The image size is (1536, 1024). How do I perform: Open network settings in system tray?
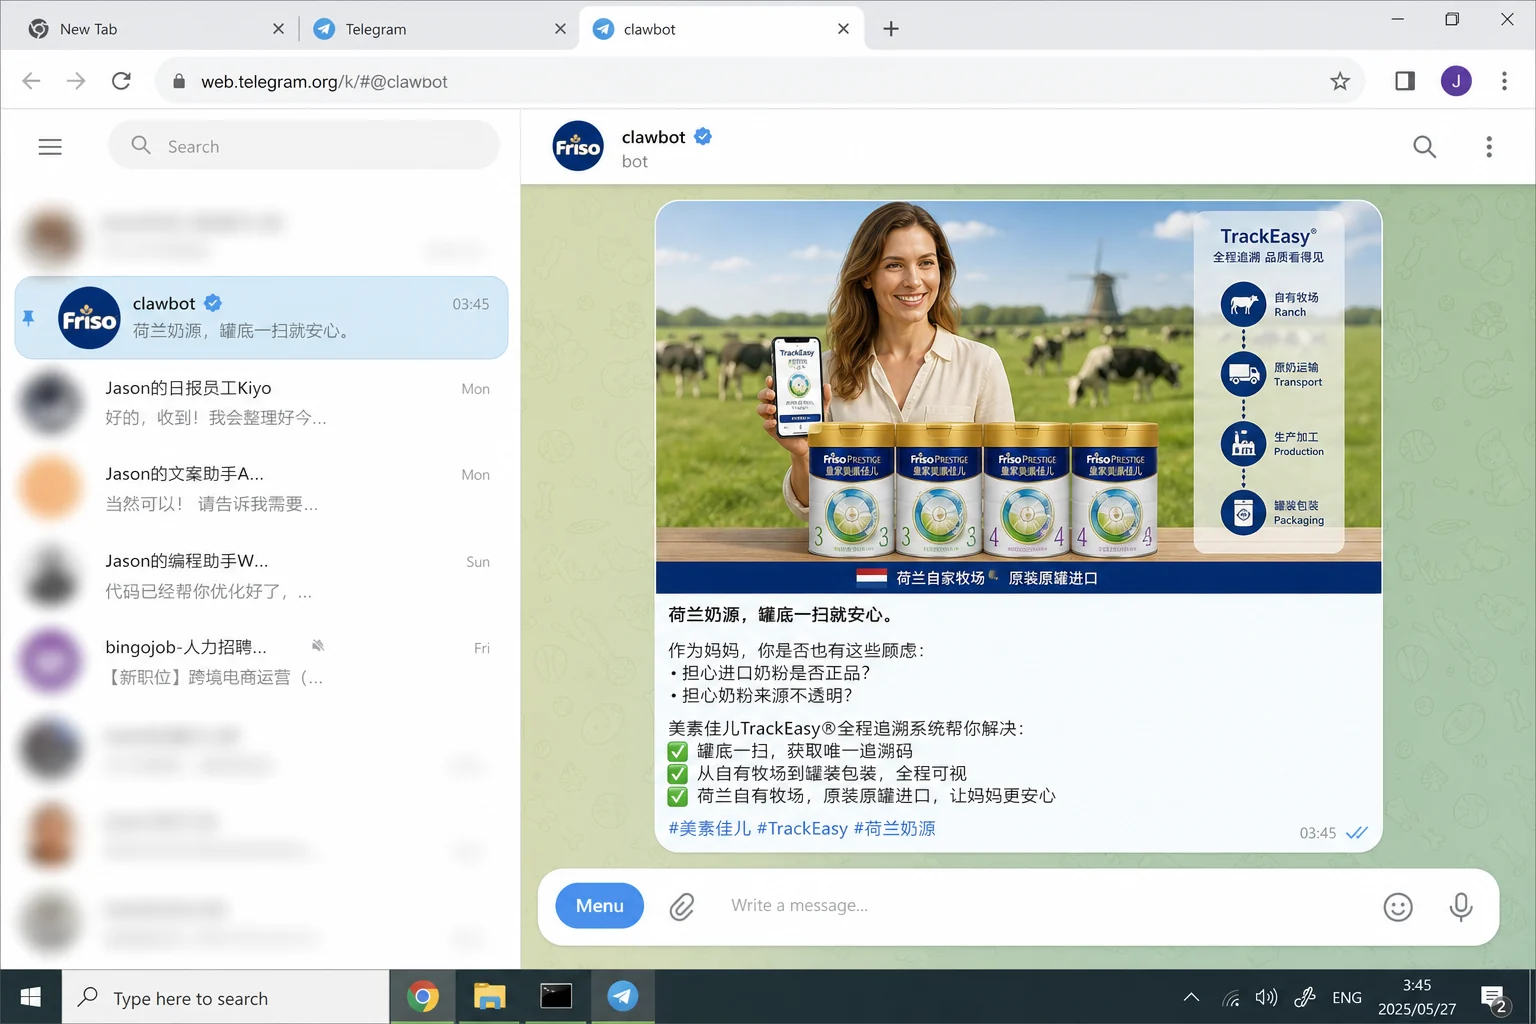pyautogui.click(x=1231, y=997)
